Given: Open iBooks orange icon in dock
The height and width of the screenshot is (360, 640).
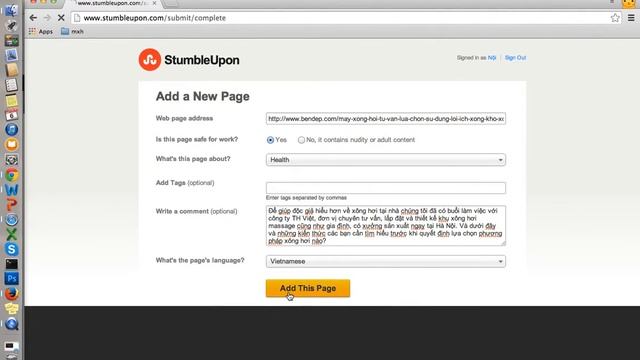Looking at the screenshot, I should pos(11,144).
